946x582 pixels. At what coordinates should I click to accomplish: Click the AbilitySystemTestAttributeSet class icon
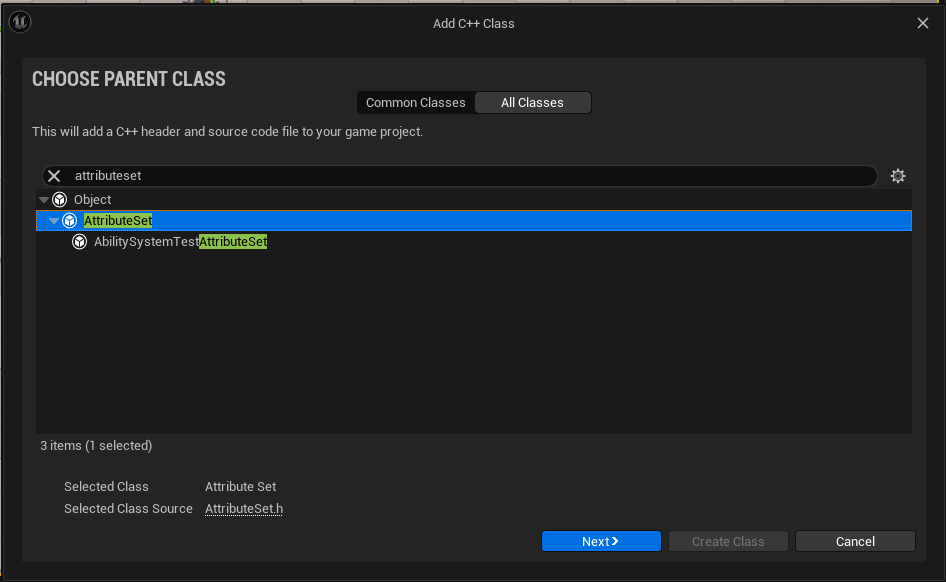point(80,241)
